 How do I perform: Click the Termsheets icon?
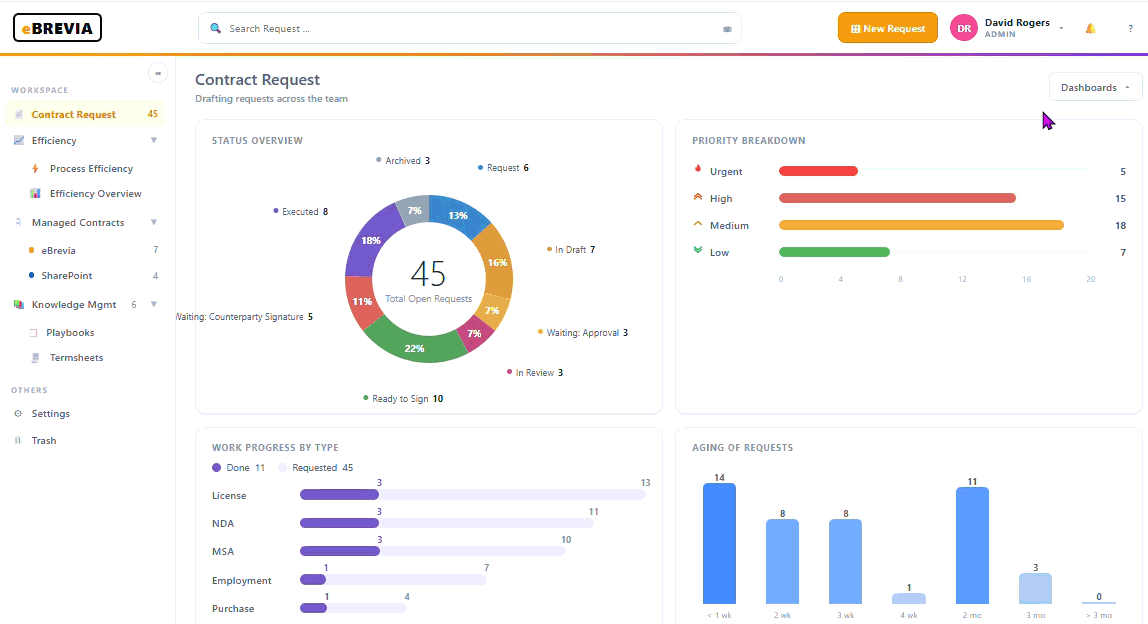point(35,357)
